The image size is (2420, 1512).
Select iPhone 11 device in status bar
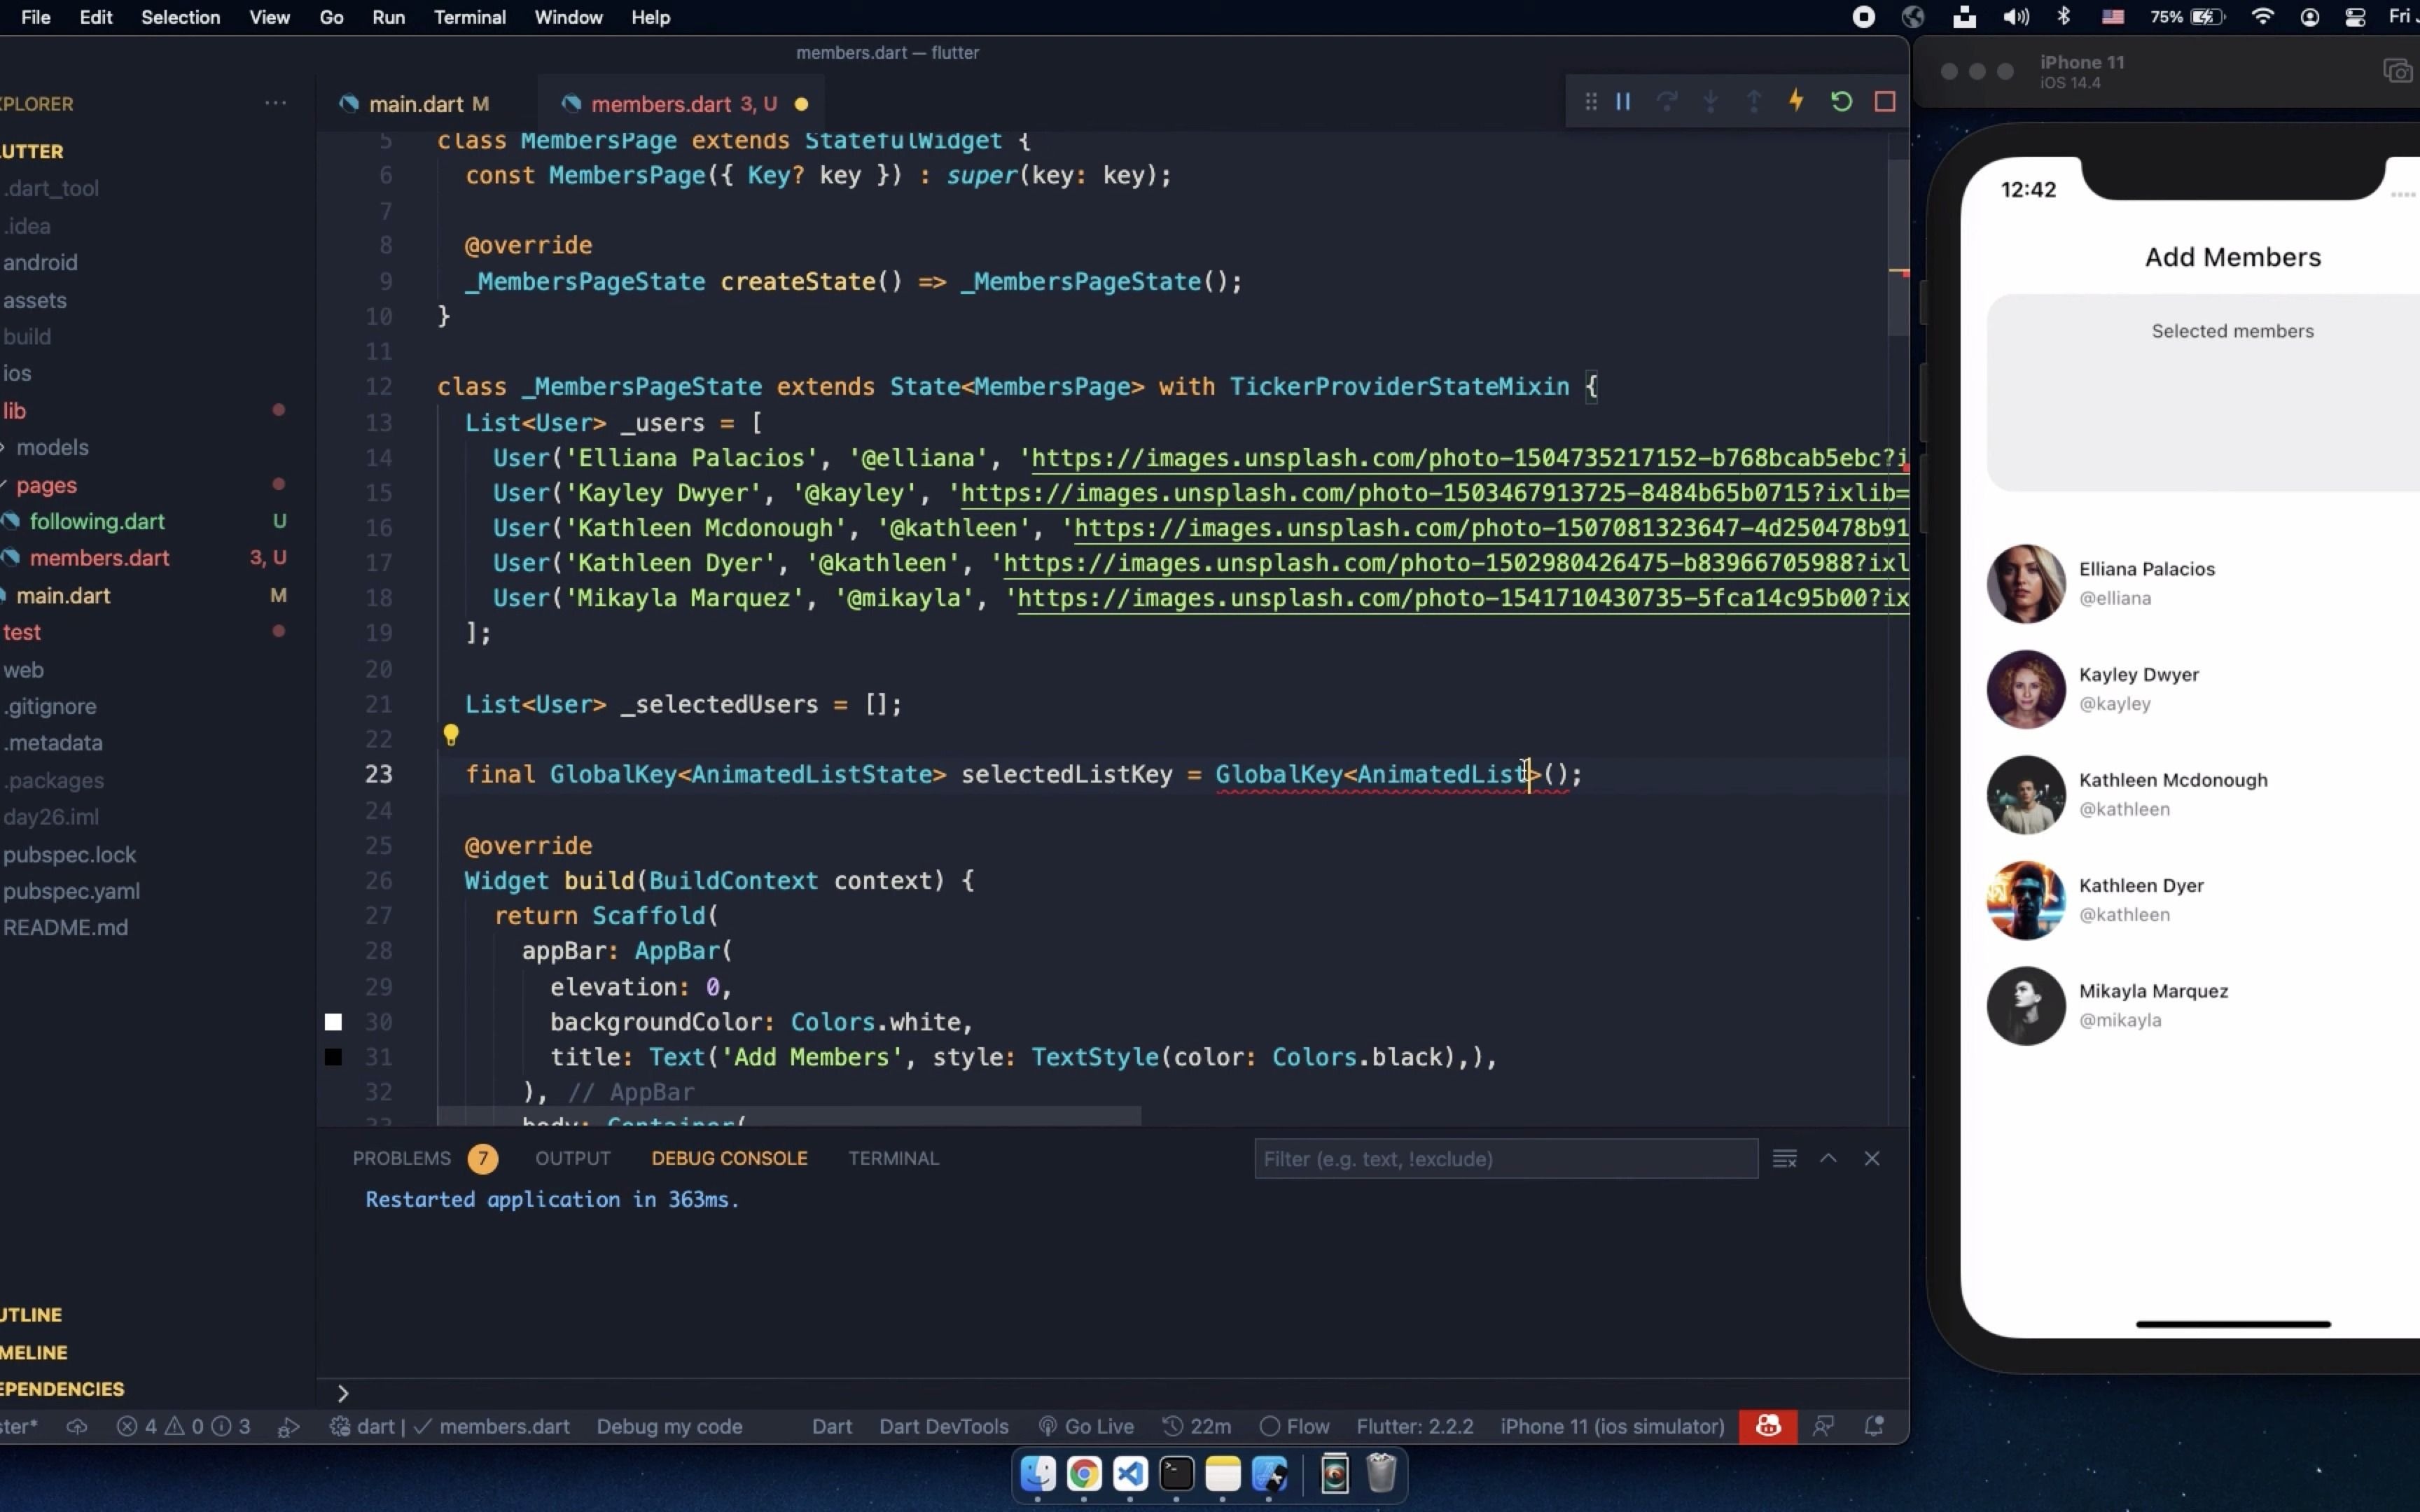click(1611, 1426)
